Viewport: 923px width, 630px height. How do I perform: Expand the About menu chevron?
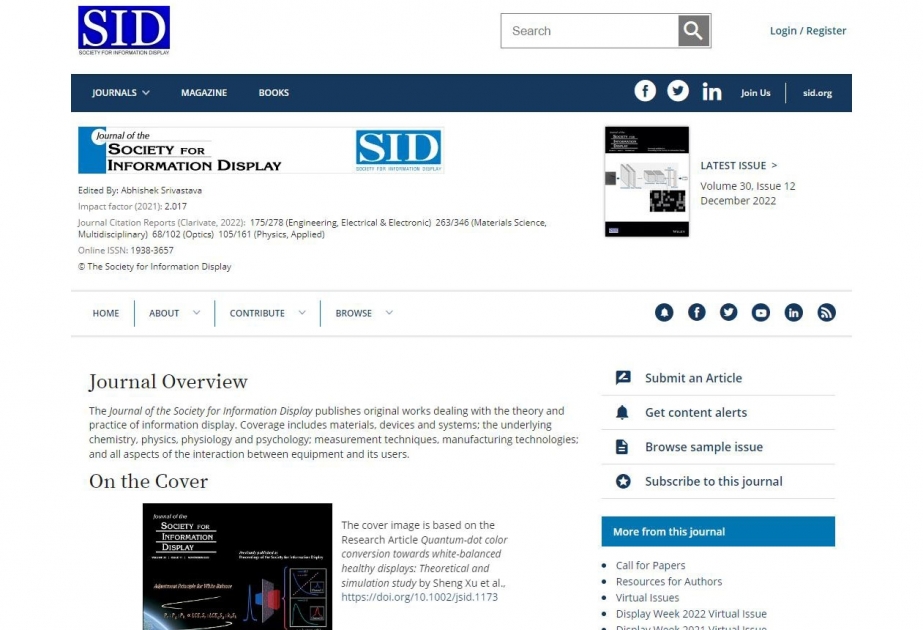[x=197, y=313]
